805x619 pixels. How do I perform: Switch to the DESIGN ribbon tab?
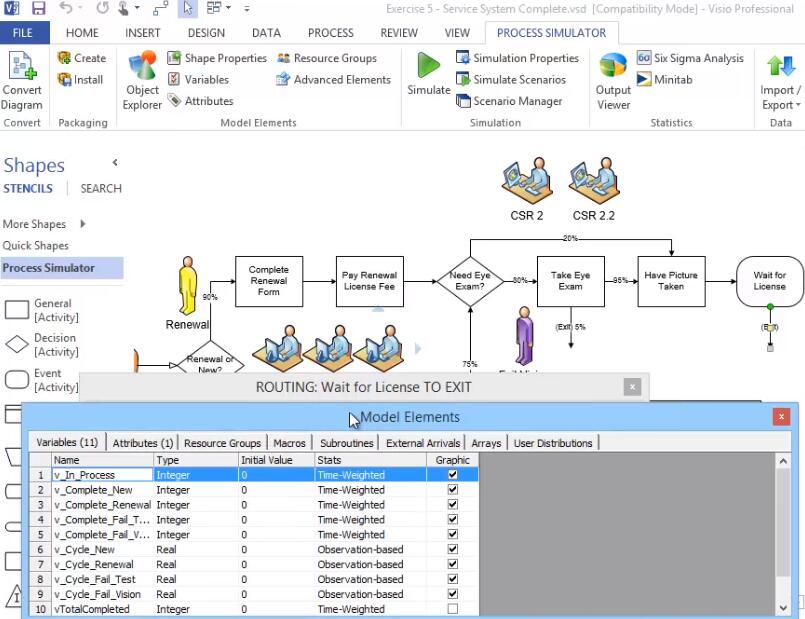click(206, 33)
